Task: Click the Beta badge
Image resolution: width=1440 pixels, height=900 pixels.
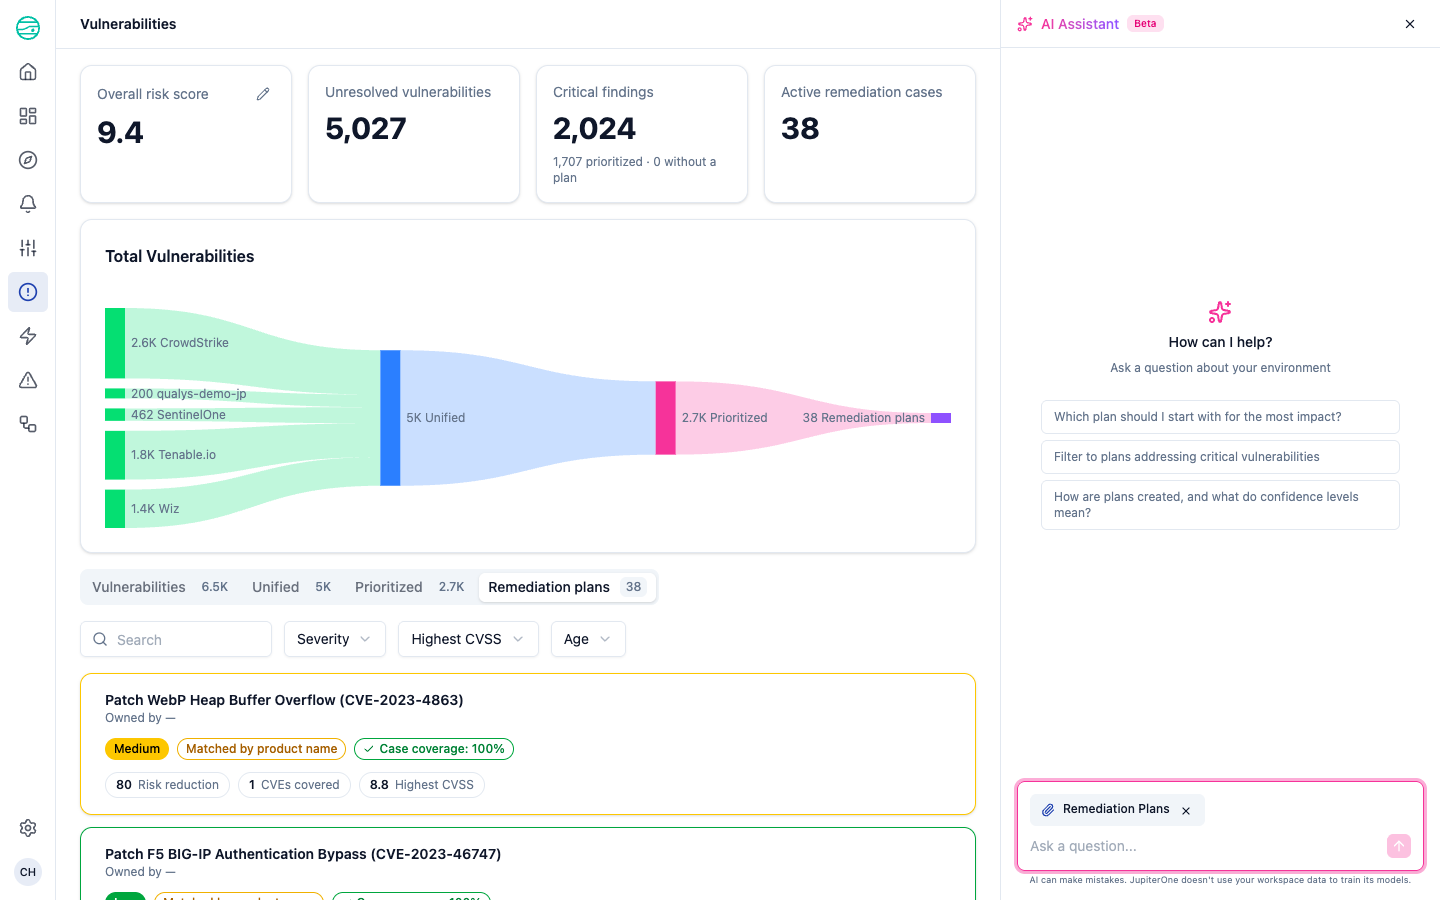Action: pos(1145,24)
